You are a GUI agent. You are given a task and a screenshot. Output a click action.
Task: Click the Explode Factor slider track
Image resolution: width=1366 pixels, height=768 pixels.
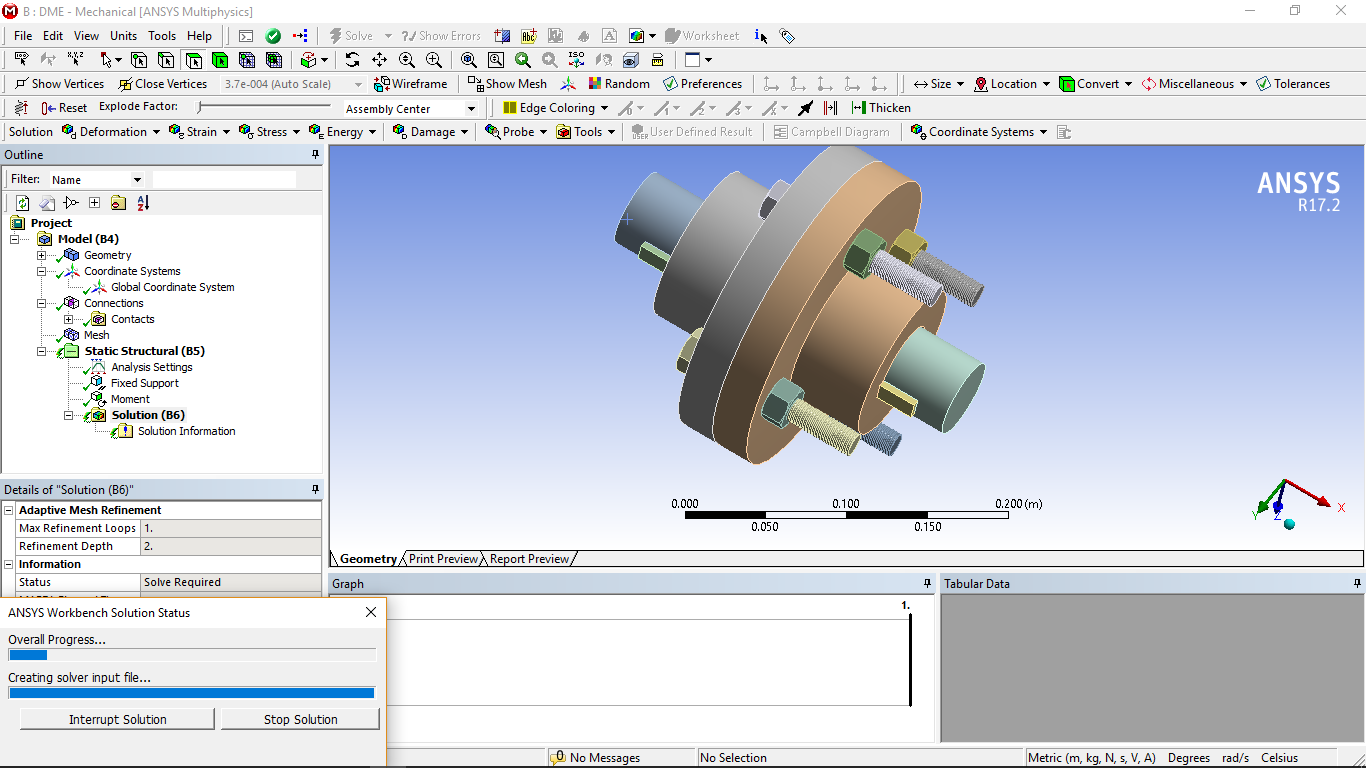pyautogui.click(x=265, y=107)
